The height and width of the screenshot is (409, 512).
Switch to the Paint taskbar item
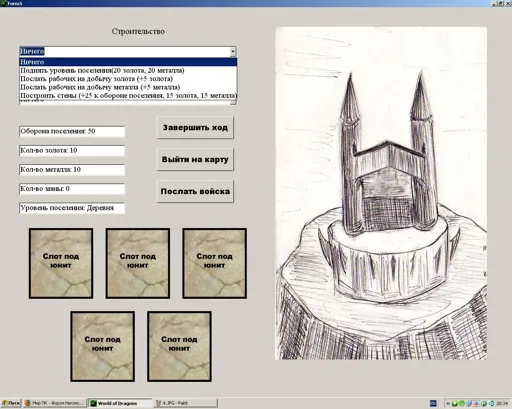click(186, 403)
